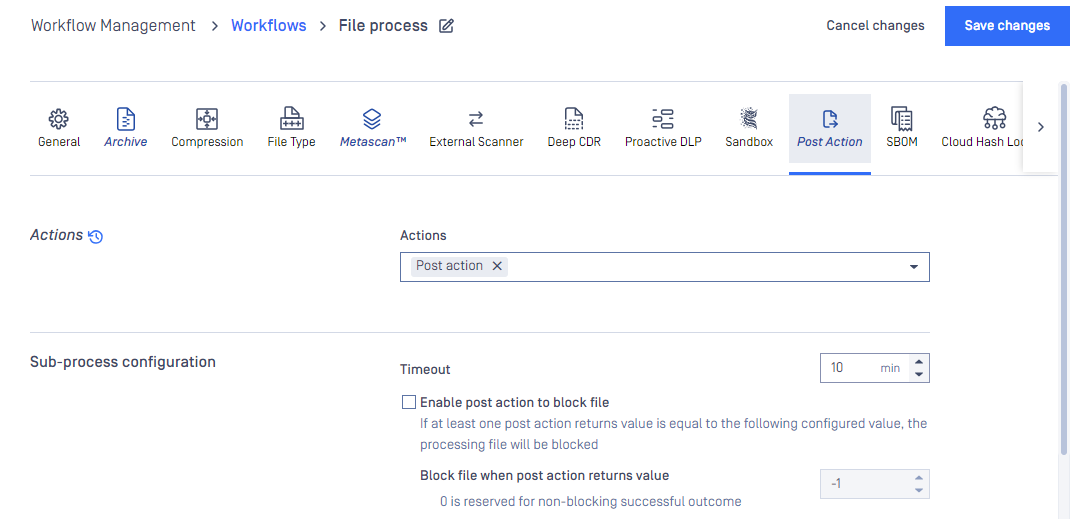Reset Actions using the history icon
The height and width of the screenshot is (519, 1083).
tap(96, 236)
